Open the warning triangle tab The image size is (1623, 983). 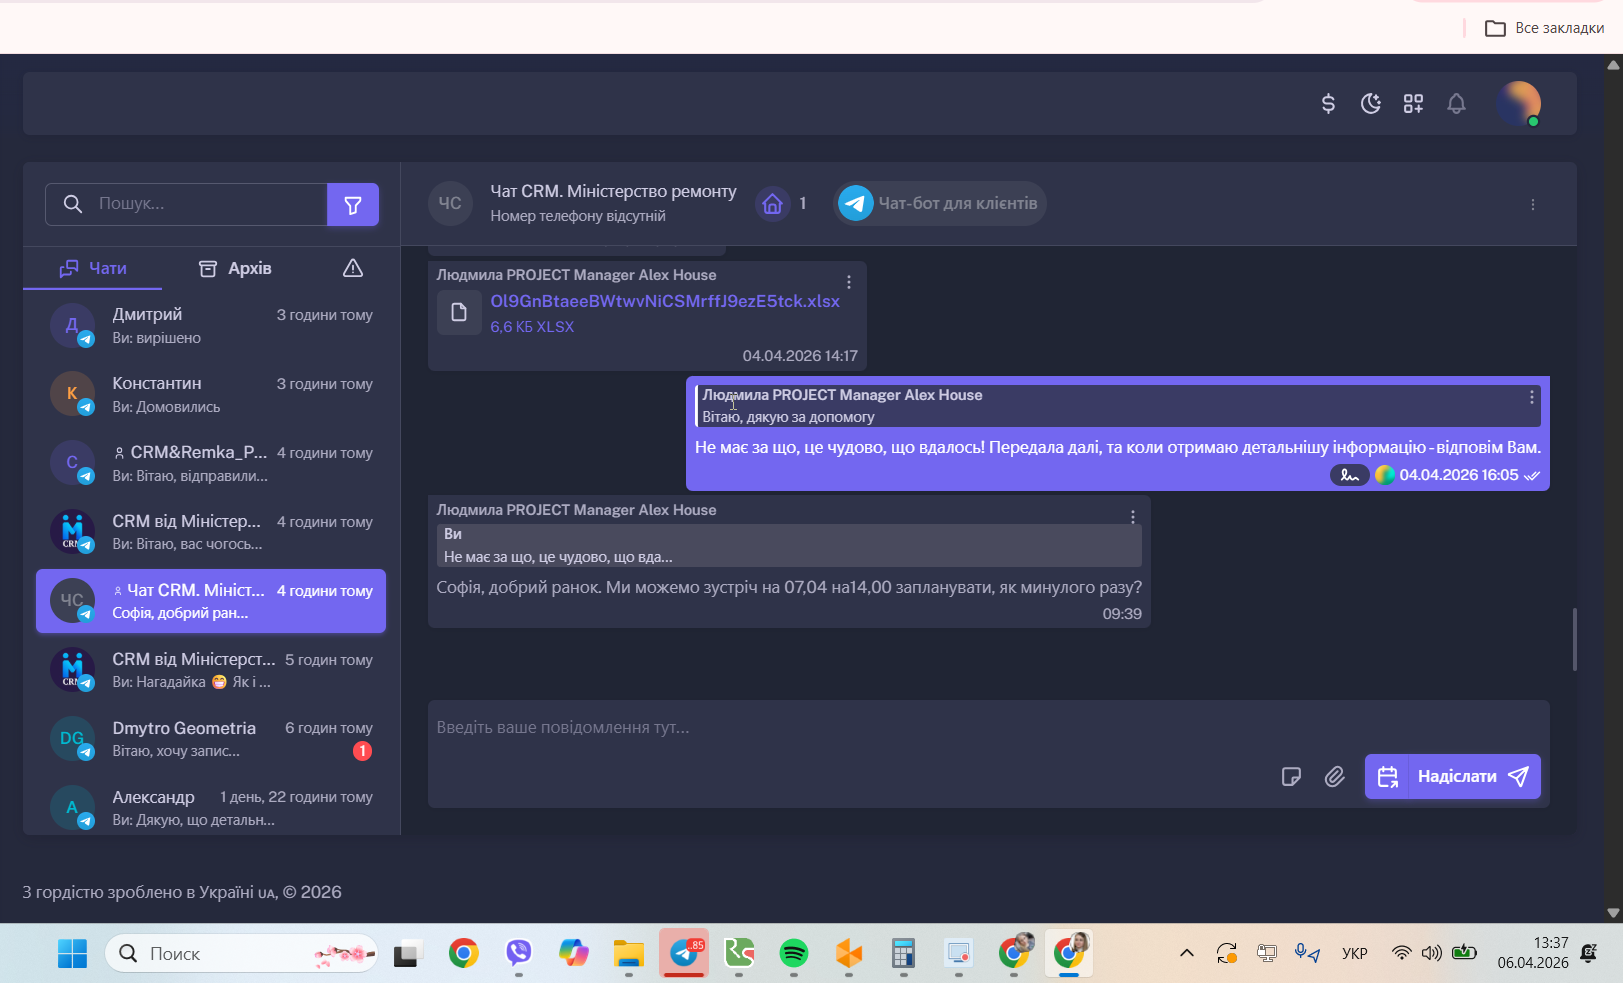tap(353, 268)
